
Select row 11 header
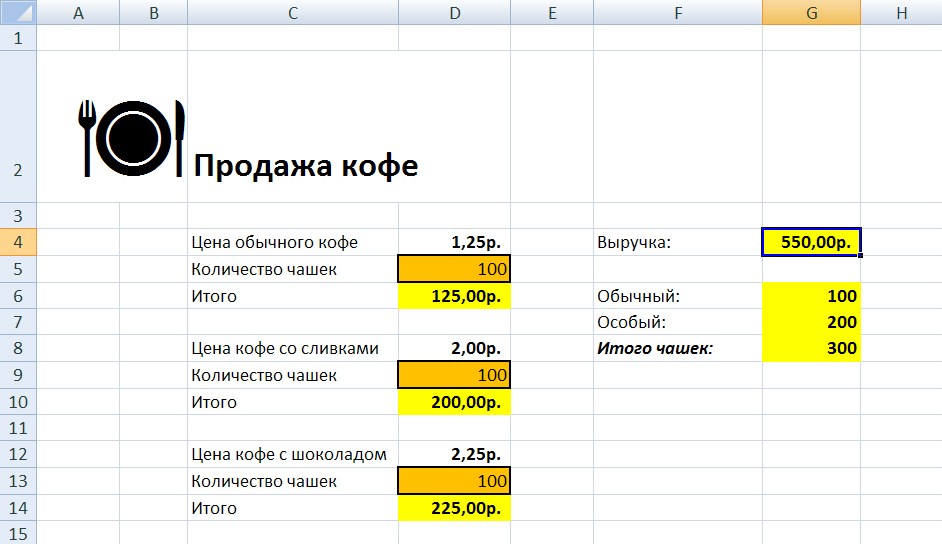pyautogui.click(x=18, y=428)
